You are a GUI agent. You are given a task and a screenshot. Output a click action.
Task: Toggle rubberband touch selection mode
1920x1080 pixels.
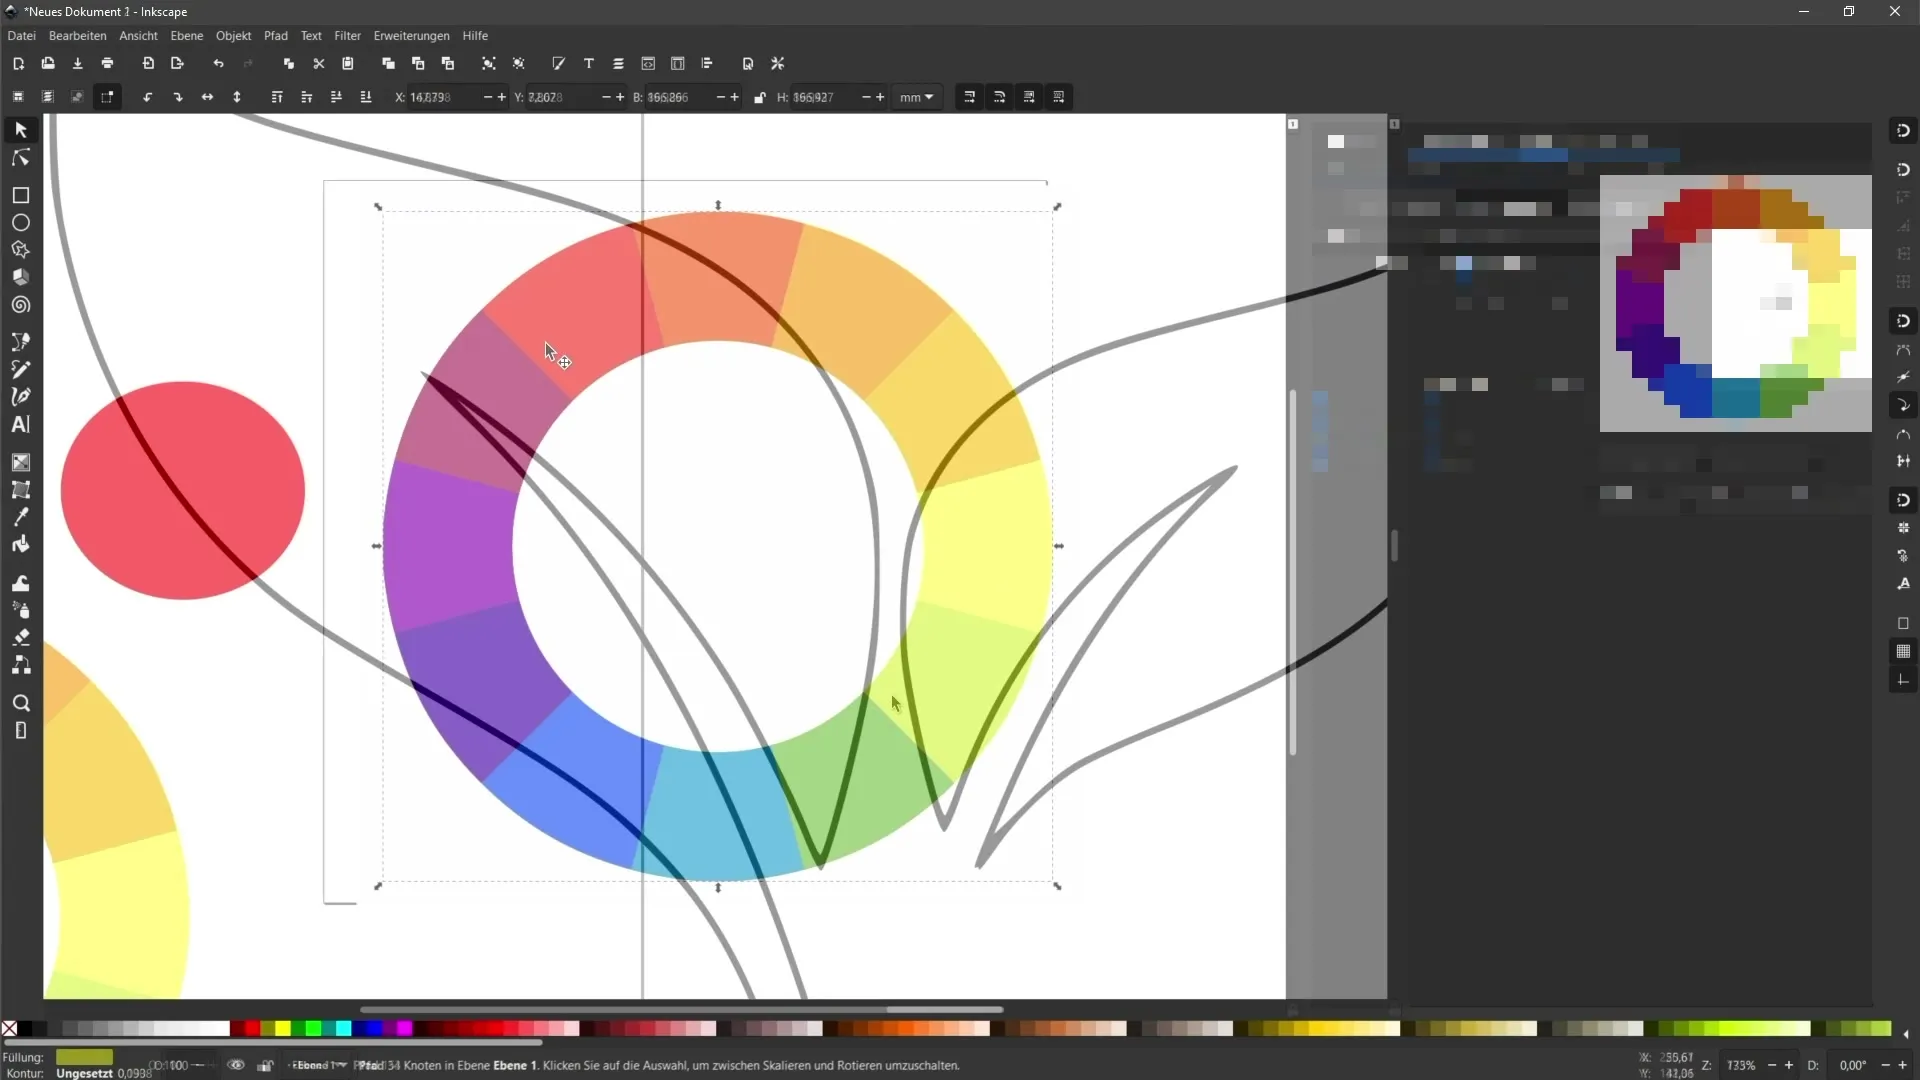pyautogui.click(x=107, y=97)
